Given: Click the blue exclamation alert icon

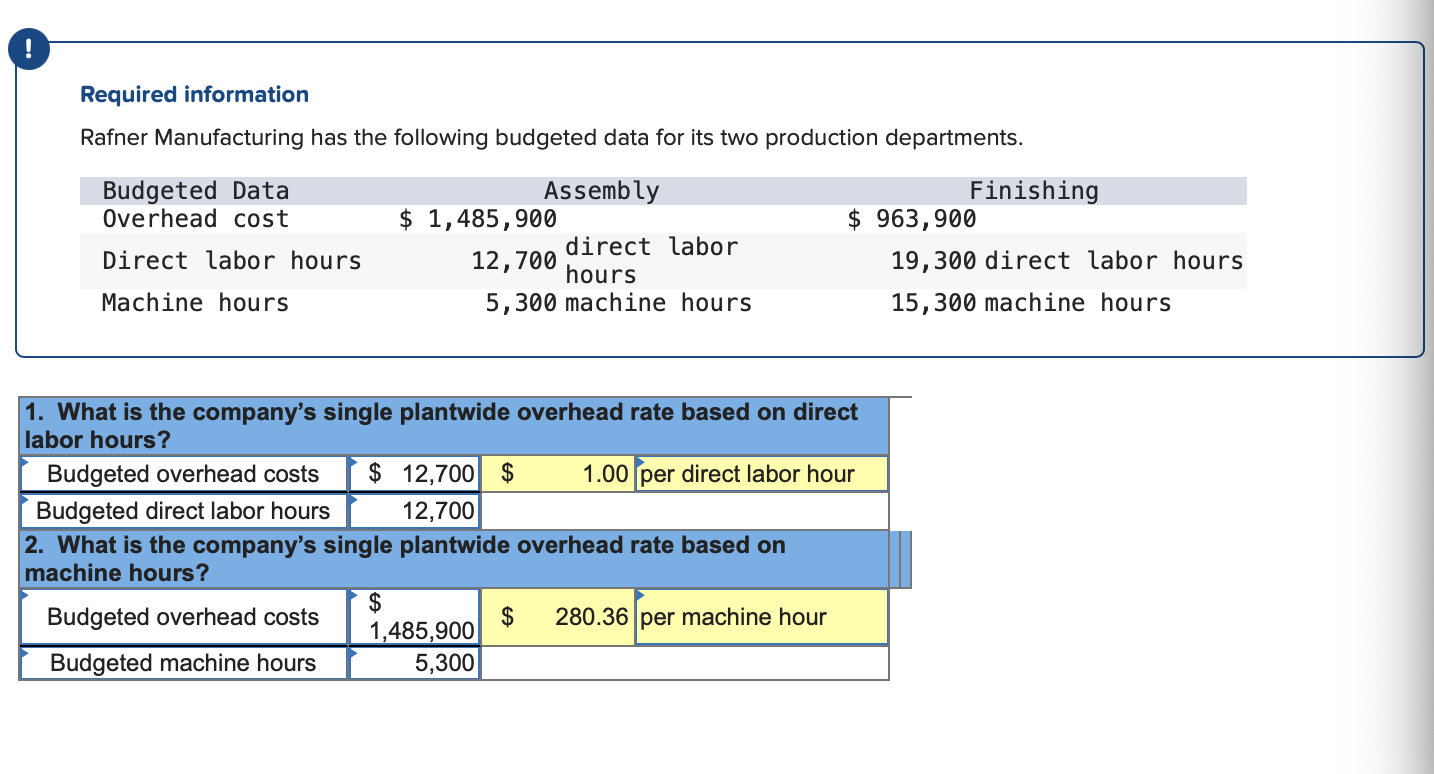Looking at the screenshot, I should tap(28, 47).
